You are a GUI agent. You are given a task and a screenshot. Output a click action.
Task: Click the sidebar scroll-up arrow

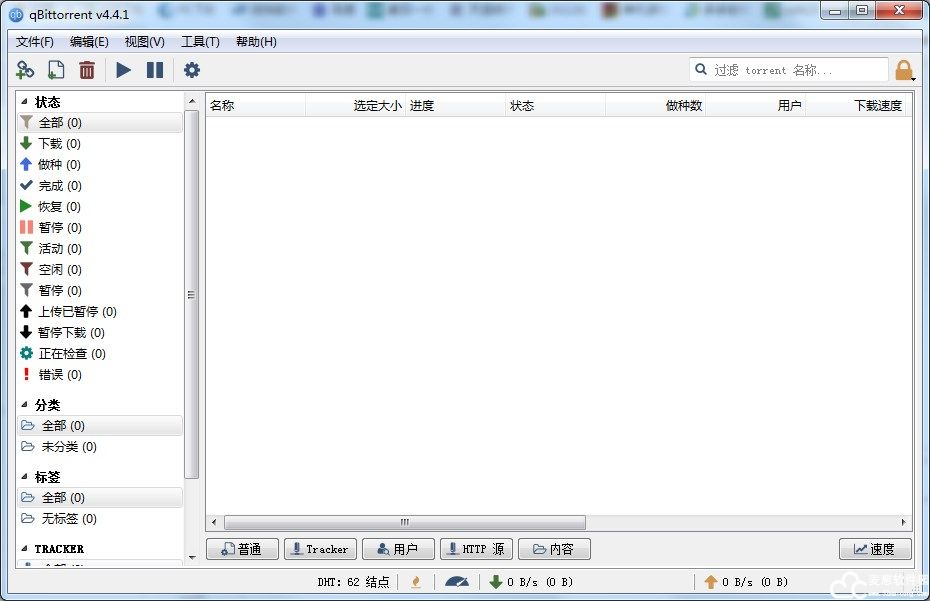[192, 101]
